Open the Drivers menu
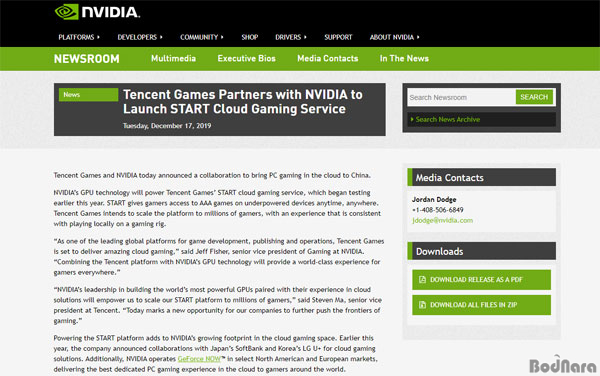Viewport: 600px width, 376px height. (288, 37)
